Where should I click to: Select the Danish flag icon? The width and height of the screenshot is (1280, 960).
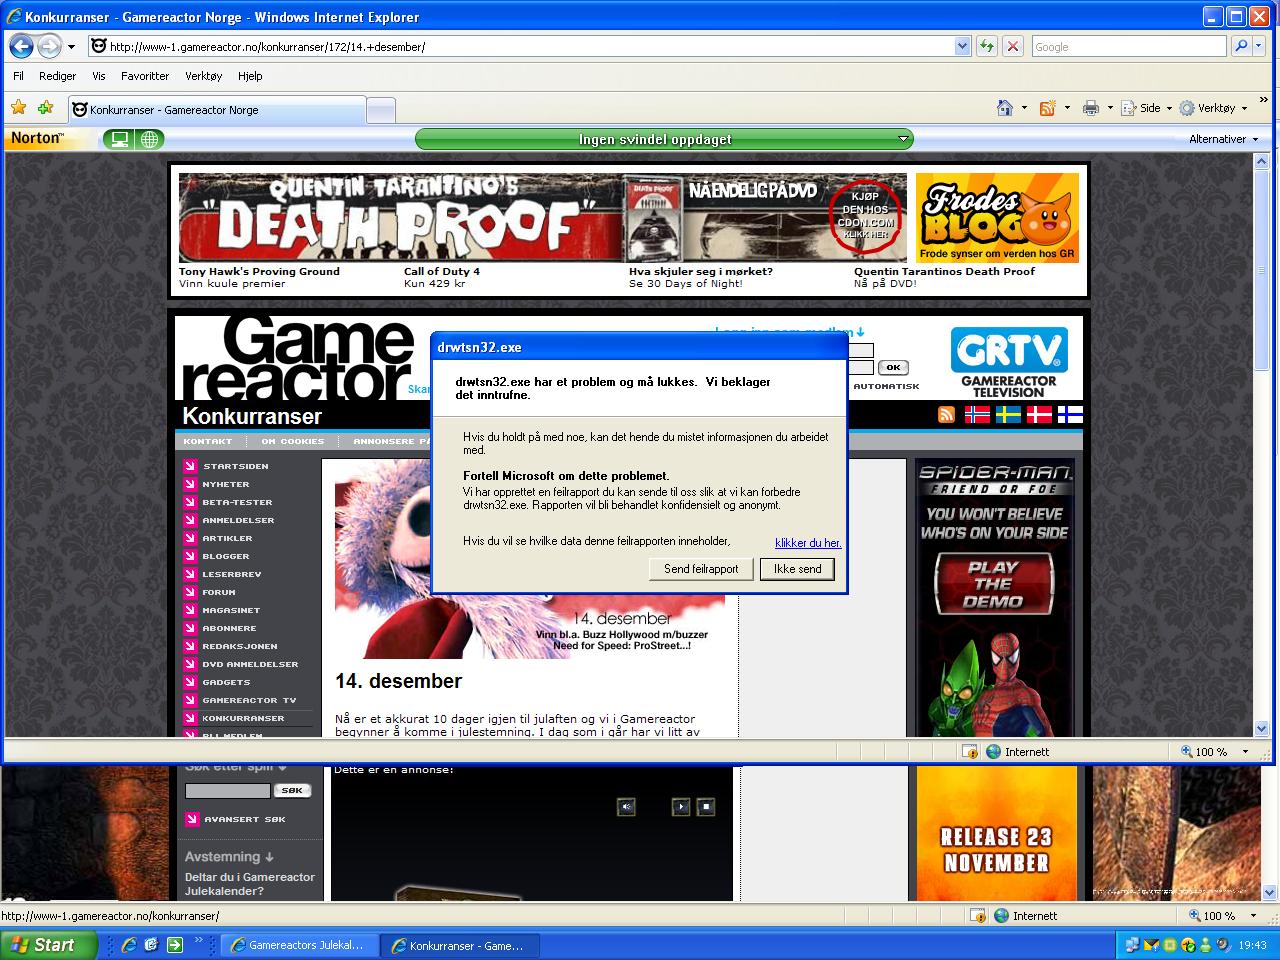point(1039,414)
